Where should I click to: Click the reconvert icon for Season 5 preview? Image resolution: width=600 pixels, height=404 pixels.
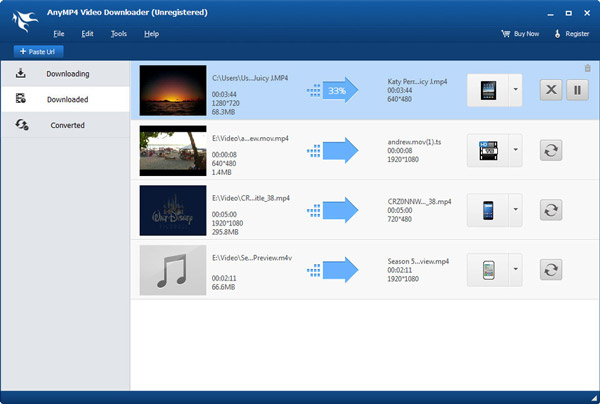click(x=551, y=270)
